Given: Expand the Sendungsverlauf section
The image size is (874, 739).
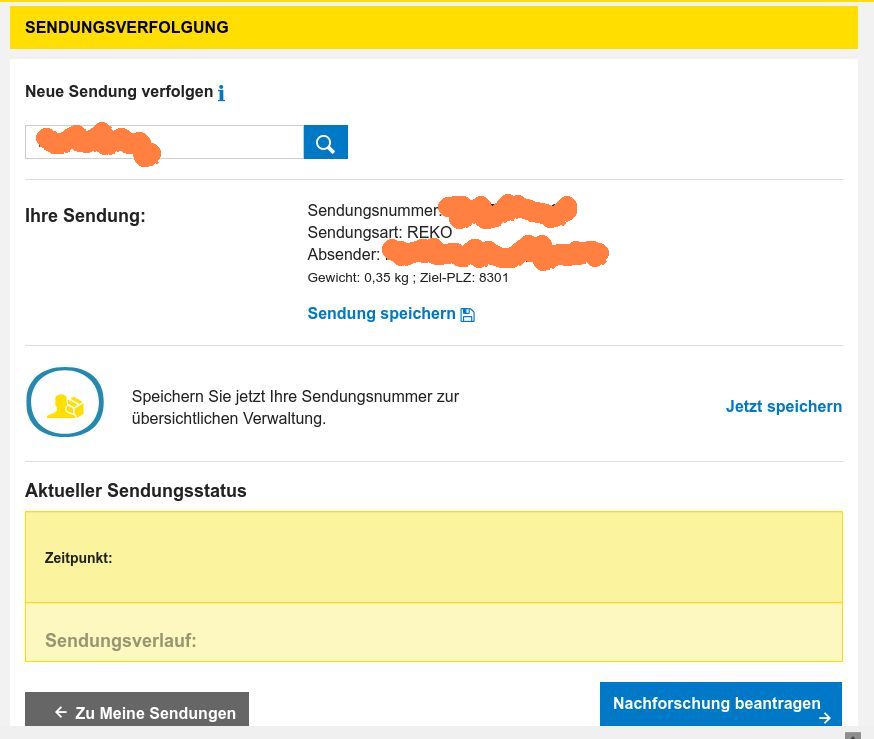Looking at the screenshot, I should point(121,640).
